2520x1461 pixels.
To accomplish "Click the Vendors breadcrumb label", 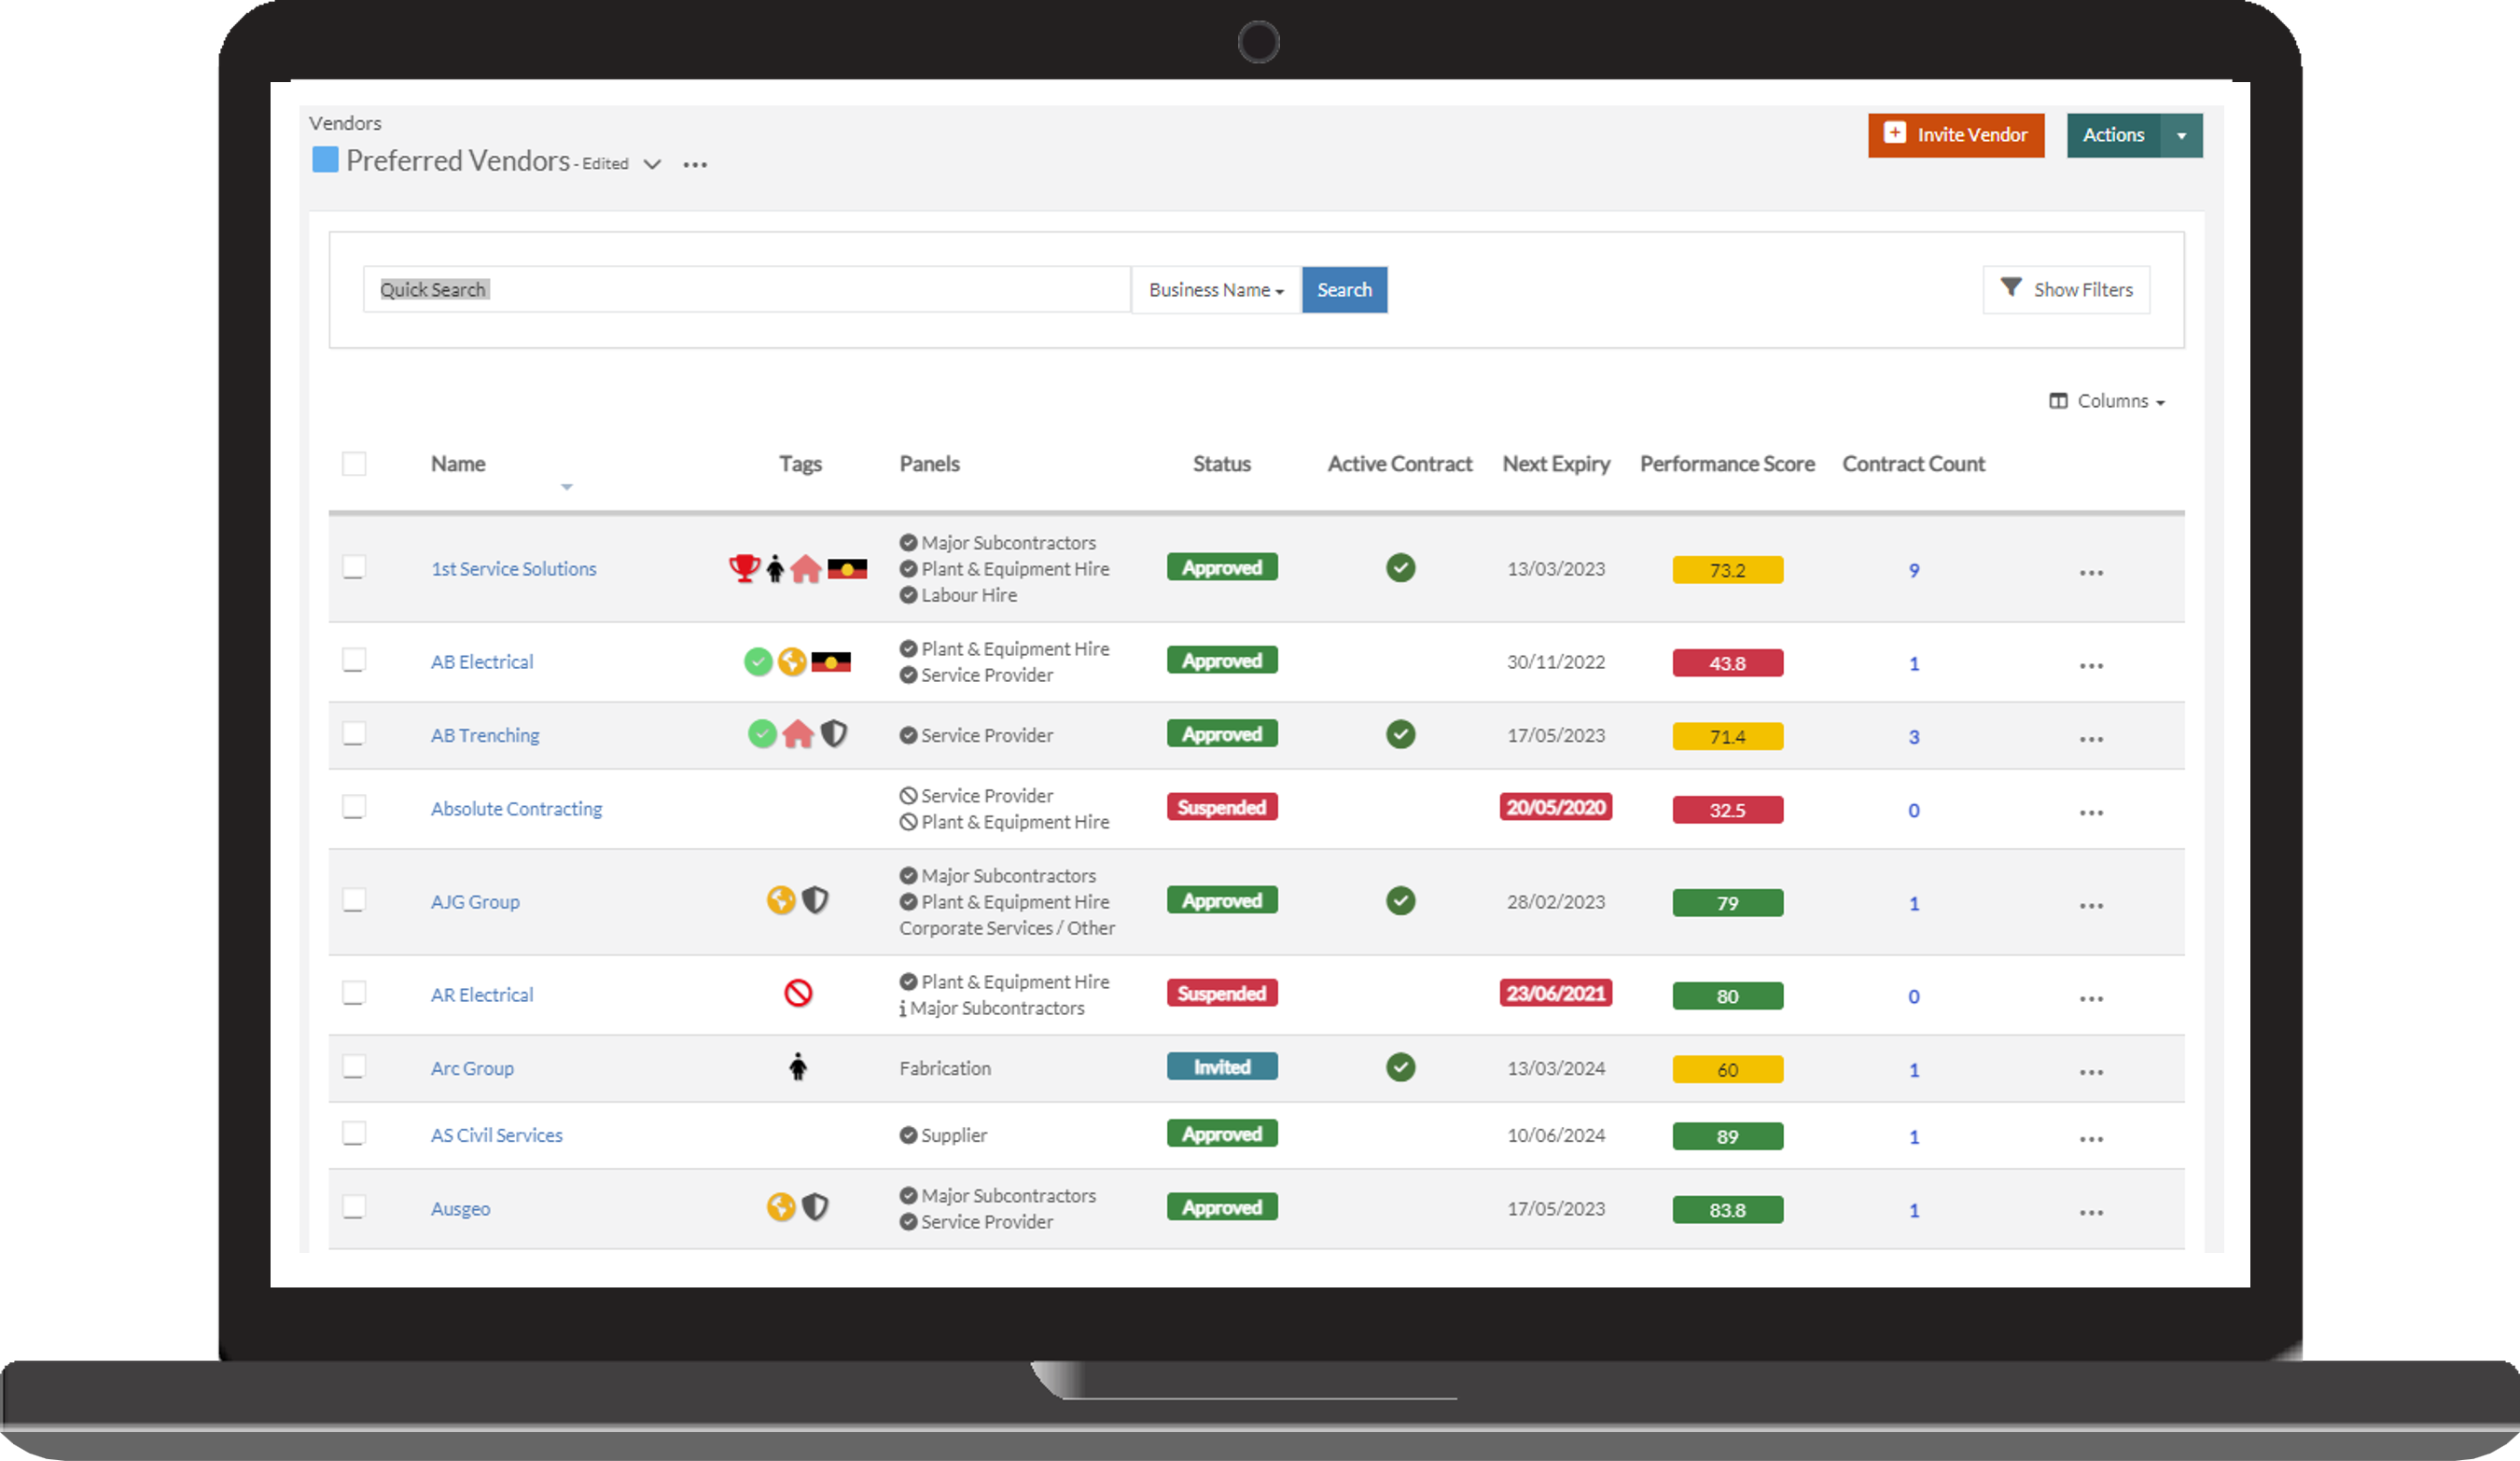I will (345, 123).
